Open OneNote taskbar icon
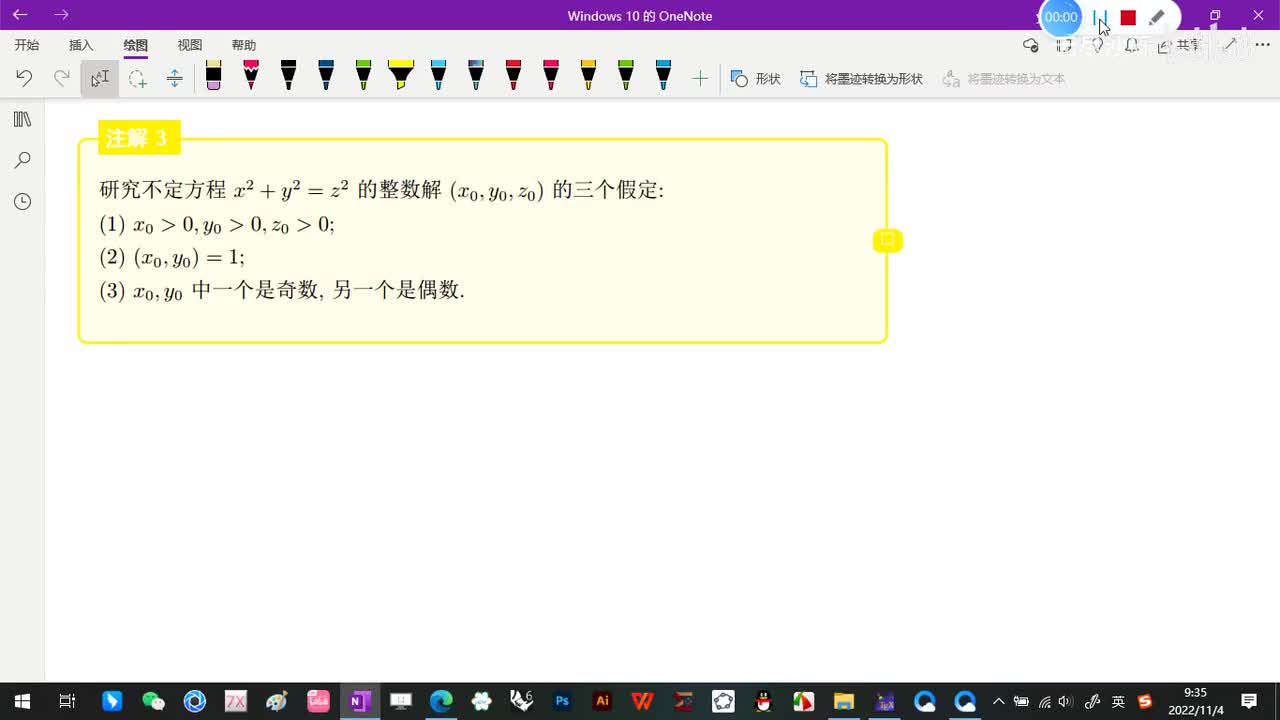This screenshot has height=720, width=1280. click(x=358, y=701)
